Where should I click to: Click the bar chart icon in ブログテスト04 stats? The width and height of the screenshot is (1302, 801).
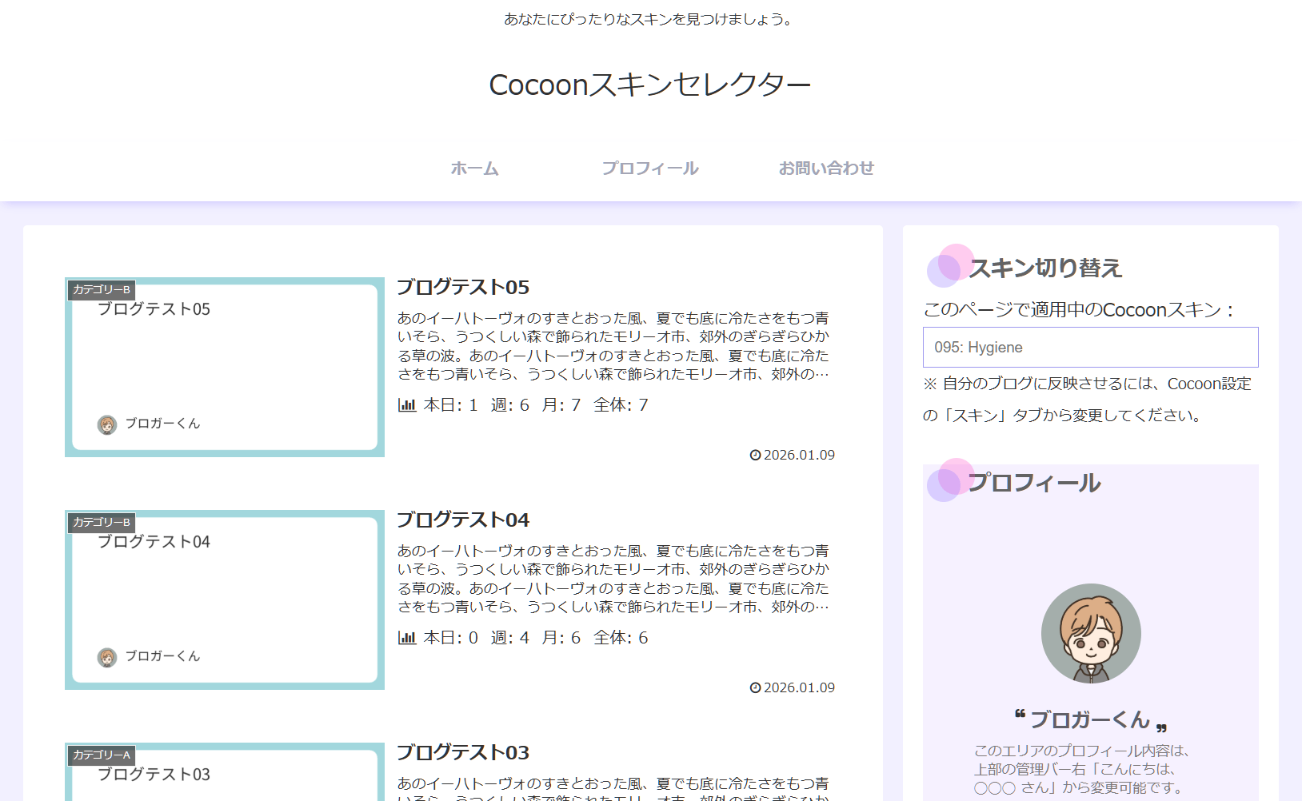point(407,638)
